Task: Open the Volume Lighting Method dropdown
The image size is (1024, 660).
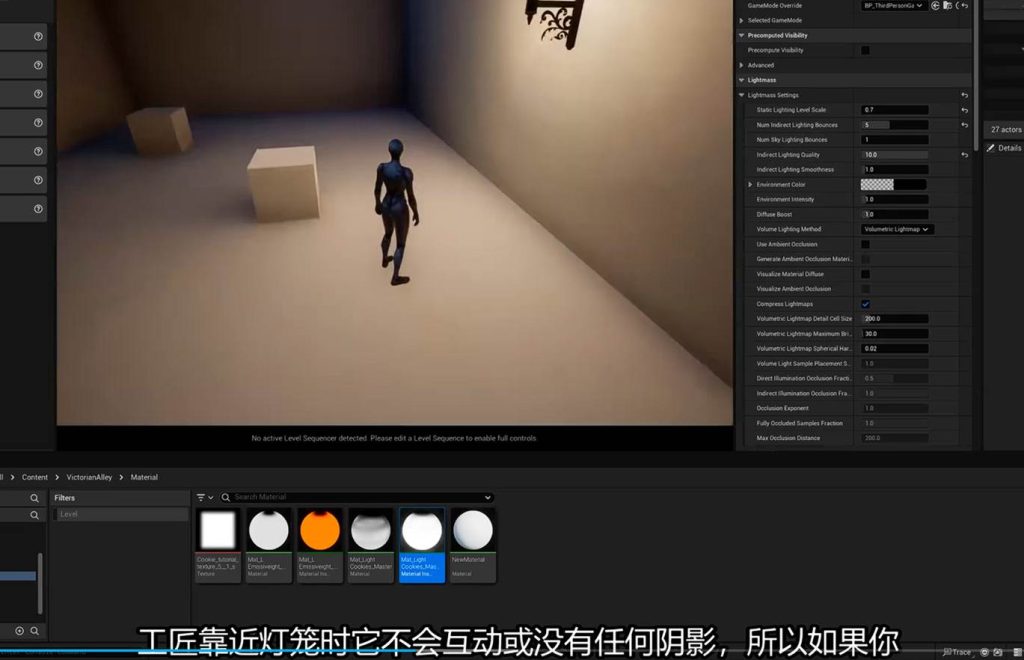Action: [896, 229]
